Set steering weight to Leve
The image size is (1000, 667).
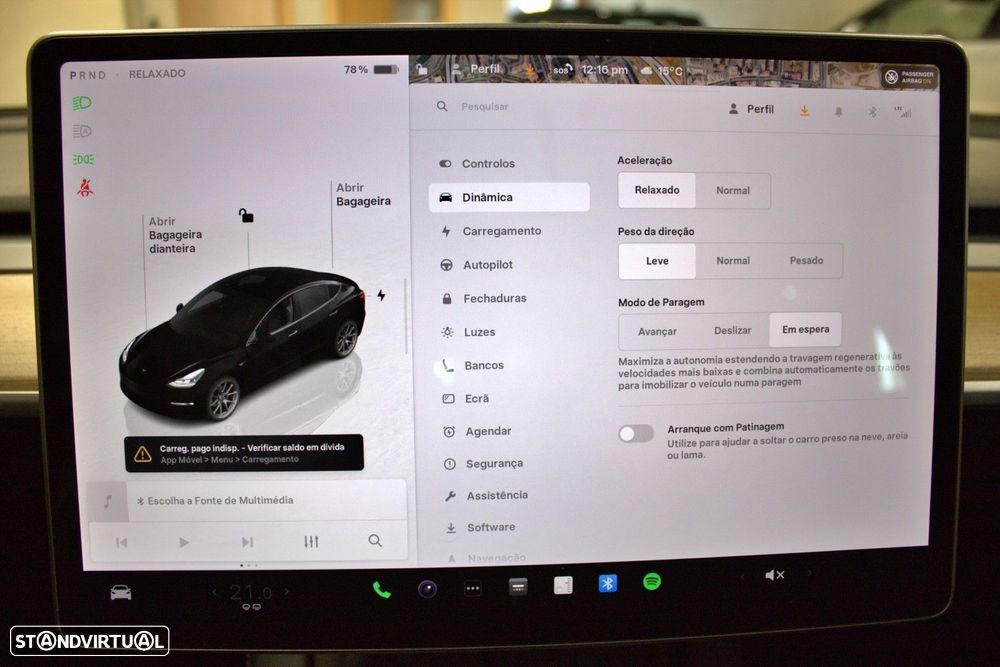point(657,261)
